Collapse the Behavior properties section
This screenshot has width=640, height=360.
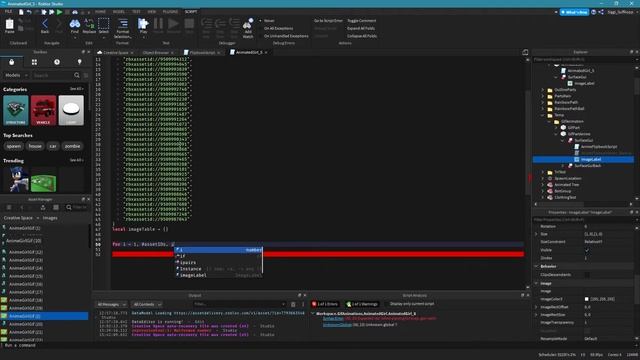(x=537, y=266)
